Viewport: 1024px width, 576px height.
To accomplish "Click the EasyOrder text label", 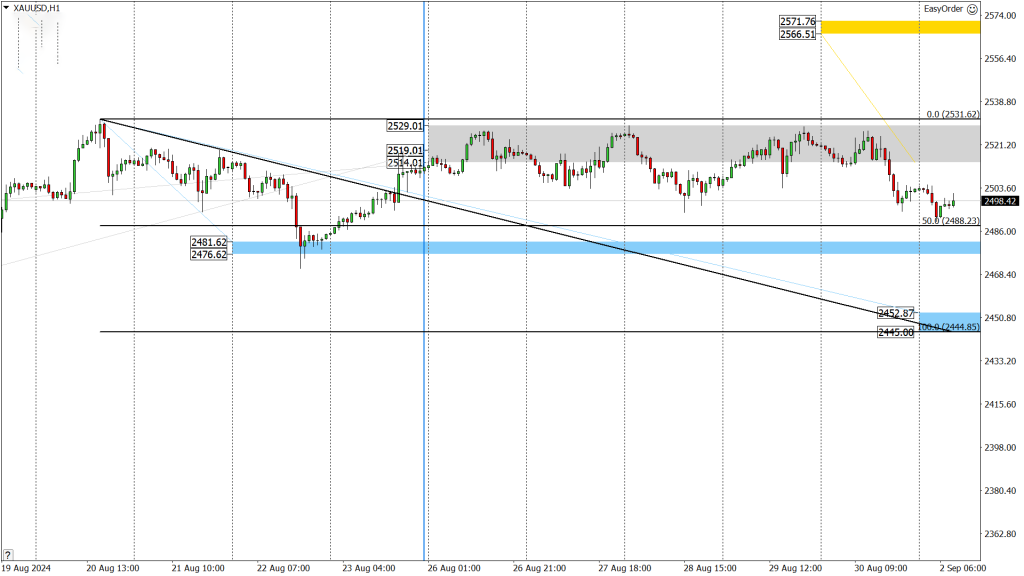I will pyautogui.click(x=943, y=9).
